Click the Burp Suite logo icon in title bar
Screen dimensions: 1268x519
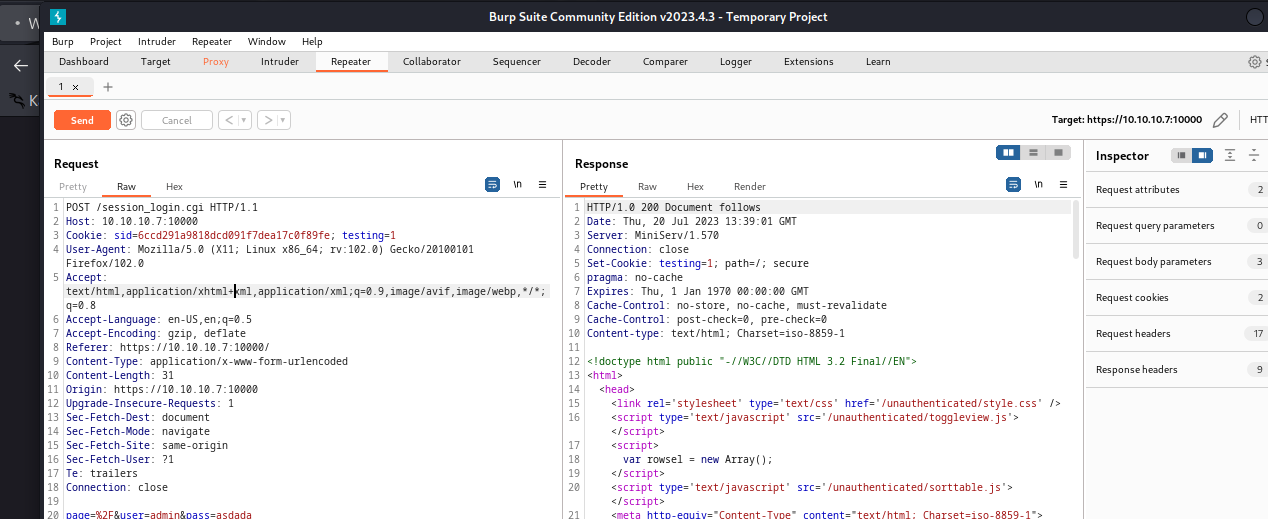pos(59,16)
